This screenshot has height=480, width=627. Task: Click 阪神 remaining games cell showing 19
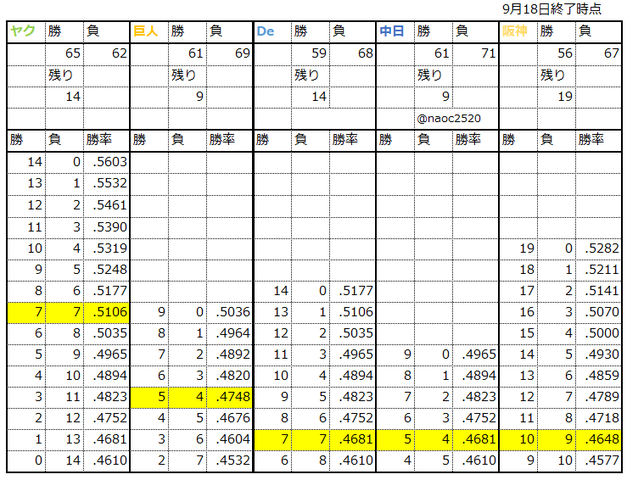click(x=557, y=96)
